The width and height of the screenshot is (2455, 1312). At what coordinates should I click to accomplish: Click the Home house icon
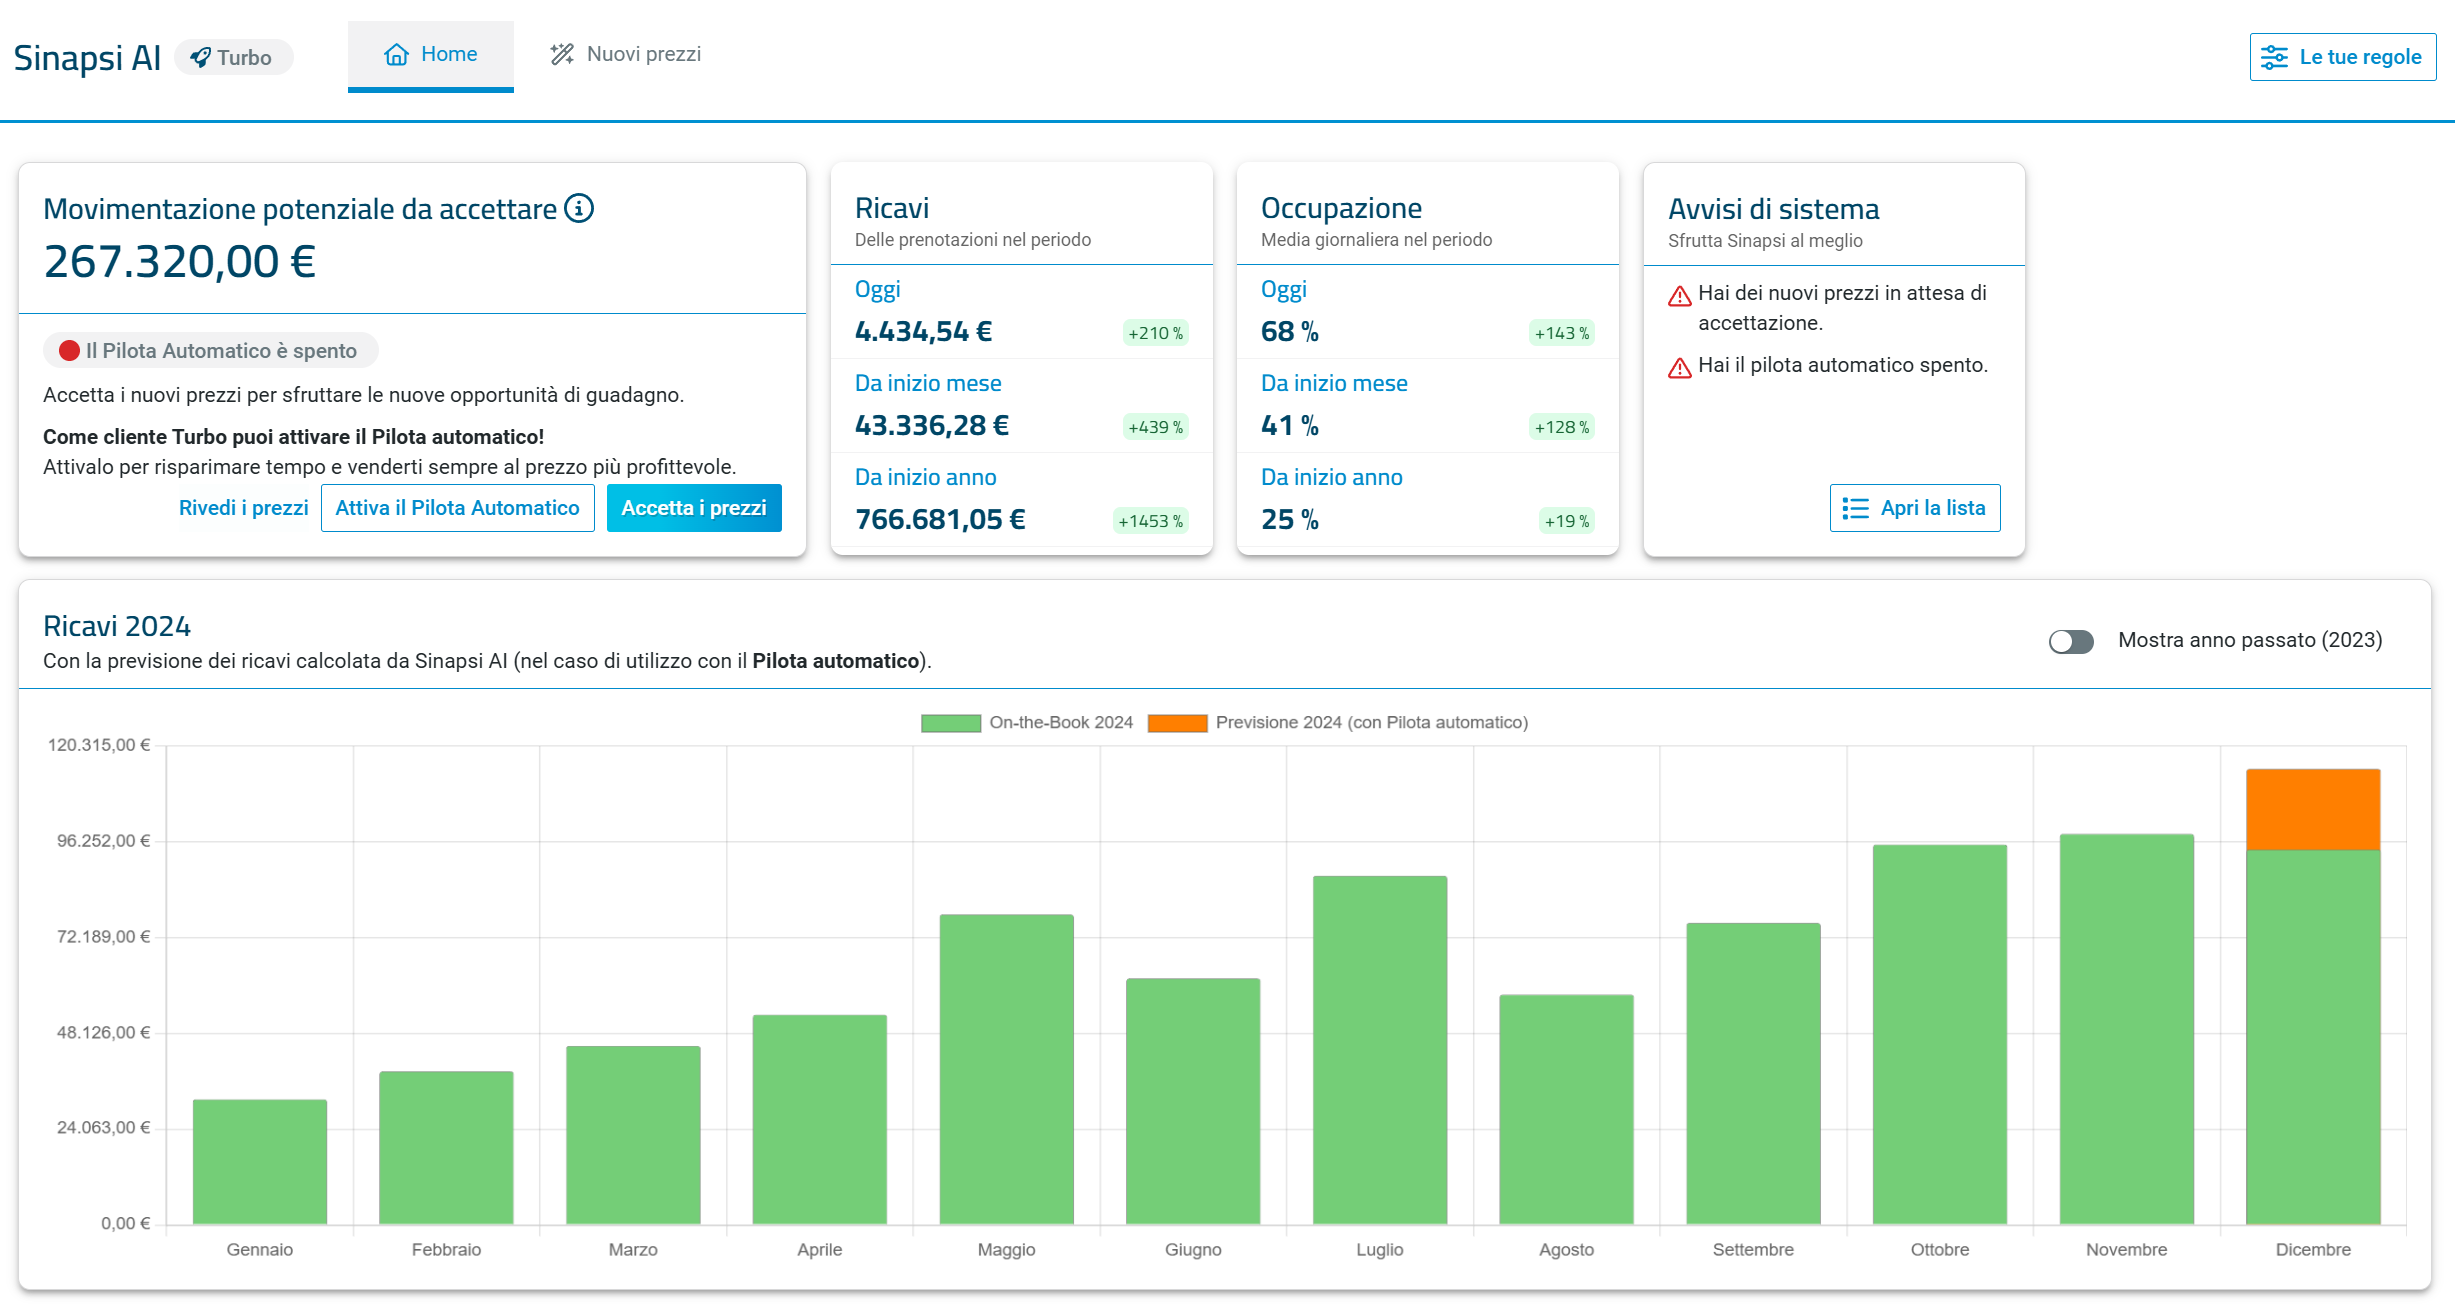tap(397, 55)
